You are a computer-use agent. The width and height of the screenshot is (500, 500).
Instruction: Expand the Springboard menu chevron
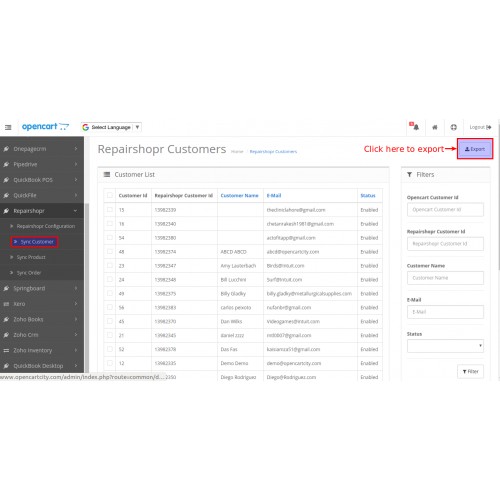point(76,288)
